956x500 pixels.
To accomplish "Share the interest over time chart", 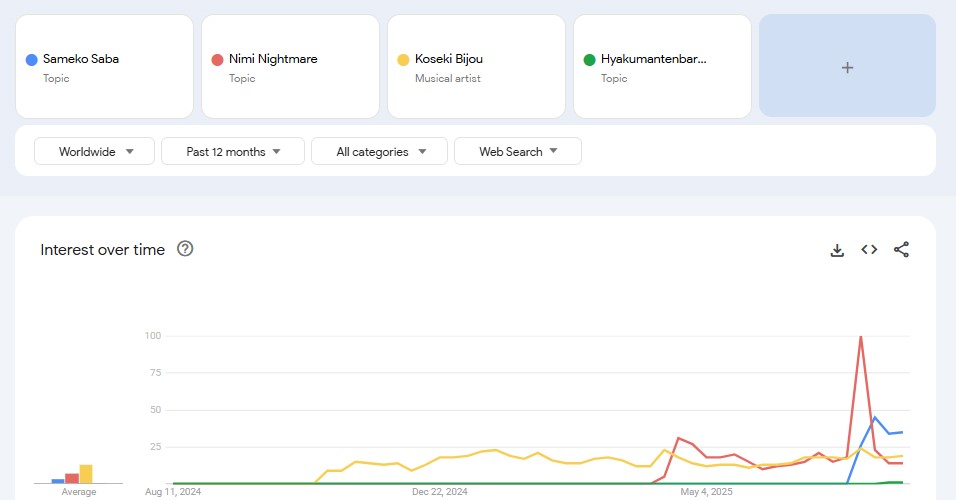I will (901, 249).
